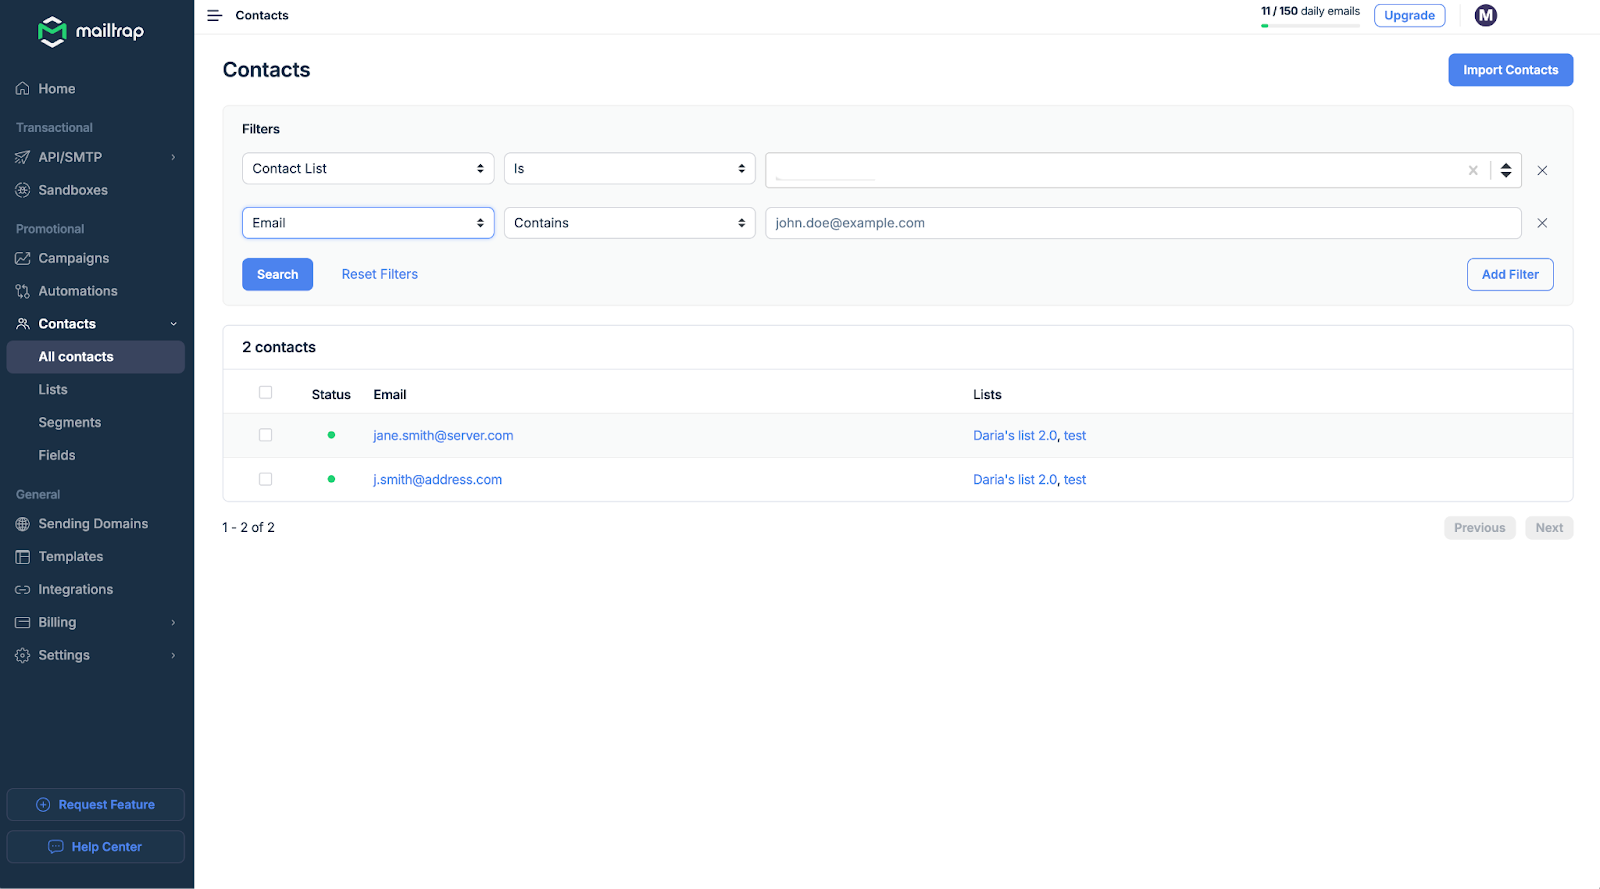Click the Integrations link icon
This screenshot has height=889, width=1600.
(22, 590)
